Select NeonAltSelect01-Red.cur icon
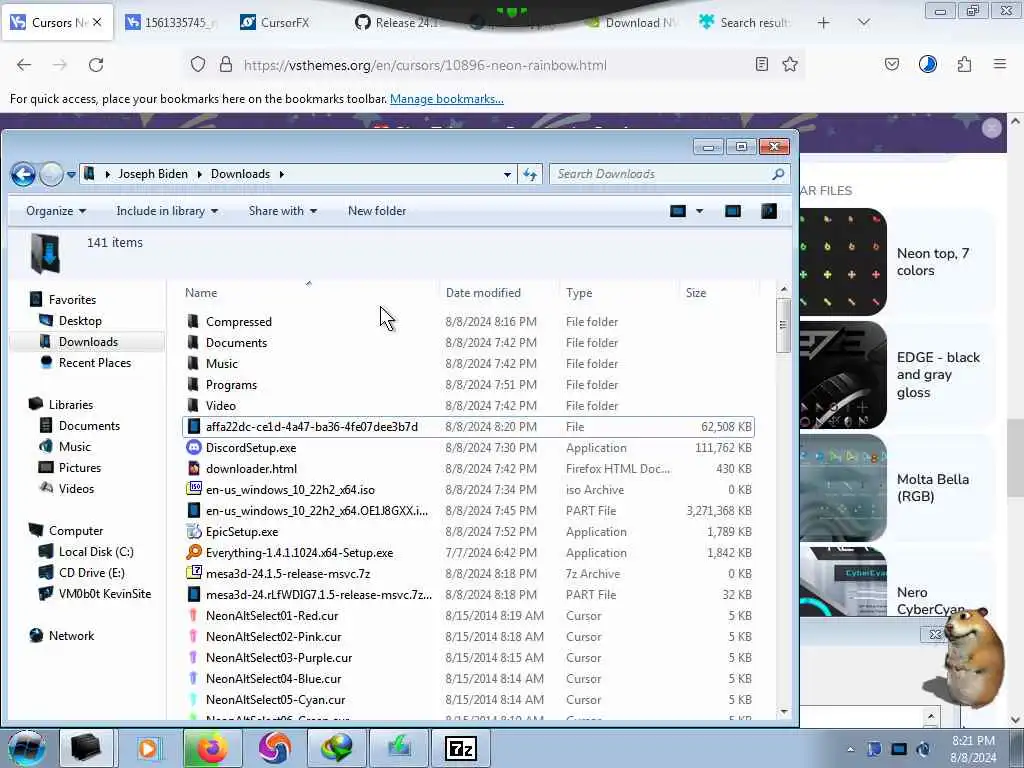 point(193,615)
